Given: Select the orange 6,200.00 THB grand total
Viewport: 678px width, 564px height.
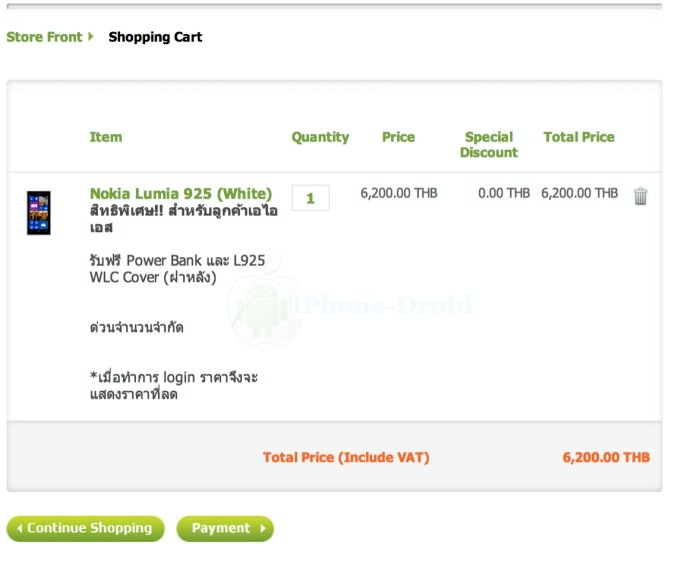Looking at the screenshot, I should tap(606, 457).
